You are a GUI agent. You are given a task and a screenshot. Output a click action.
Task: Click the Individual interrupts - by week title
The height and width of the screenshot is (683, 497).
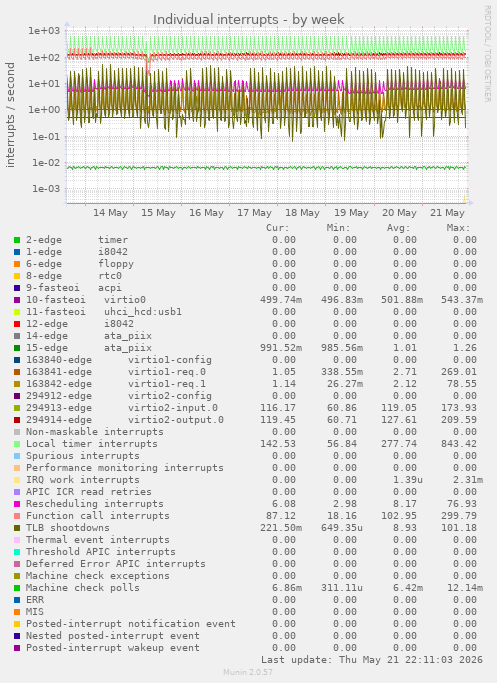point(249,20)
